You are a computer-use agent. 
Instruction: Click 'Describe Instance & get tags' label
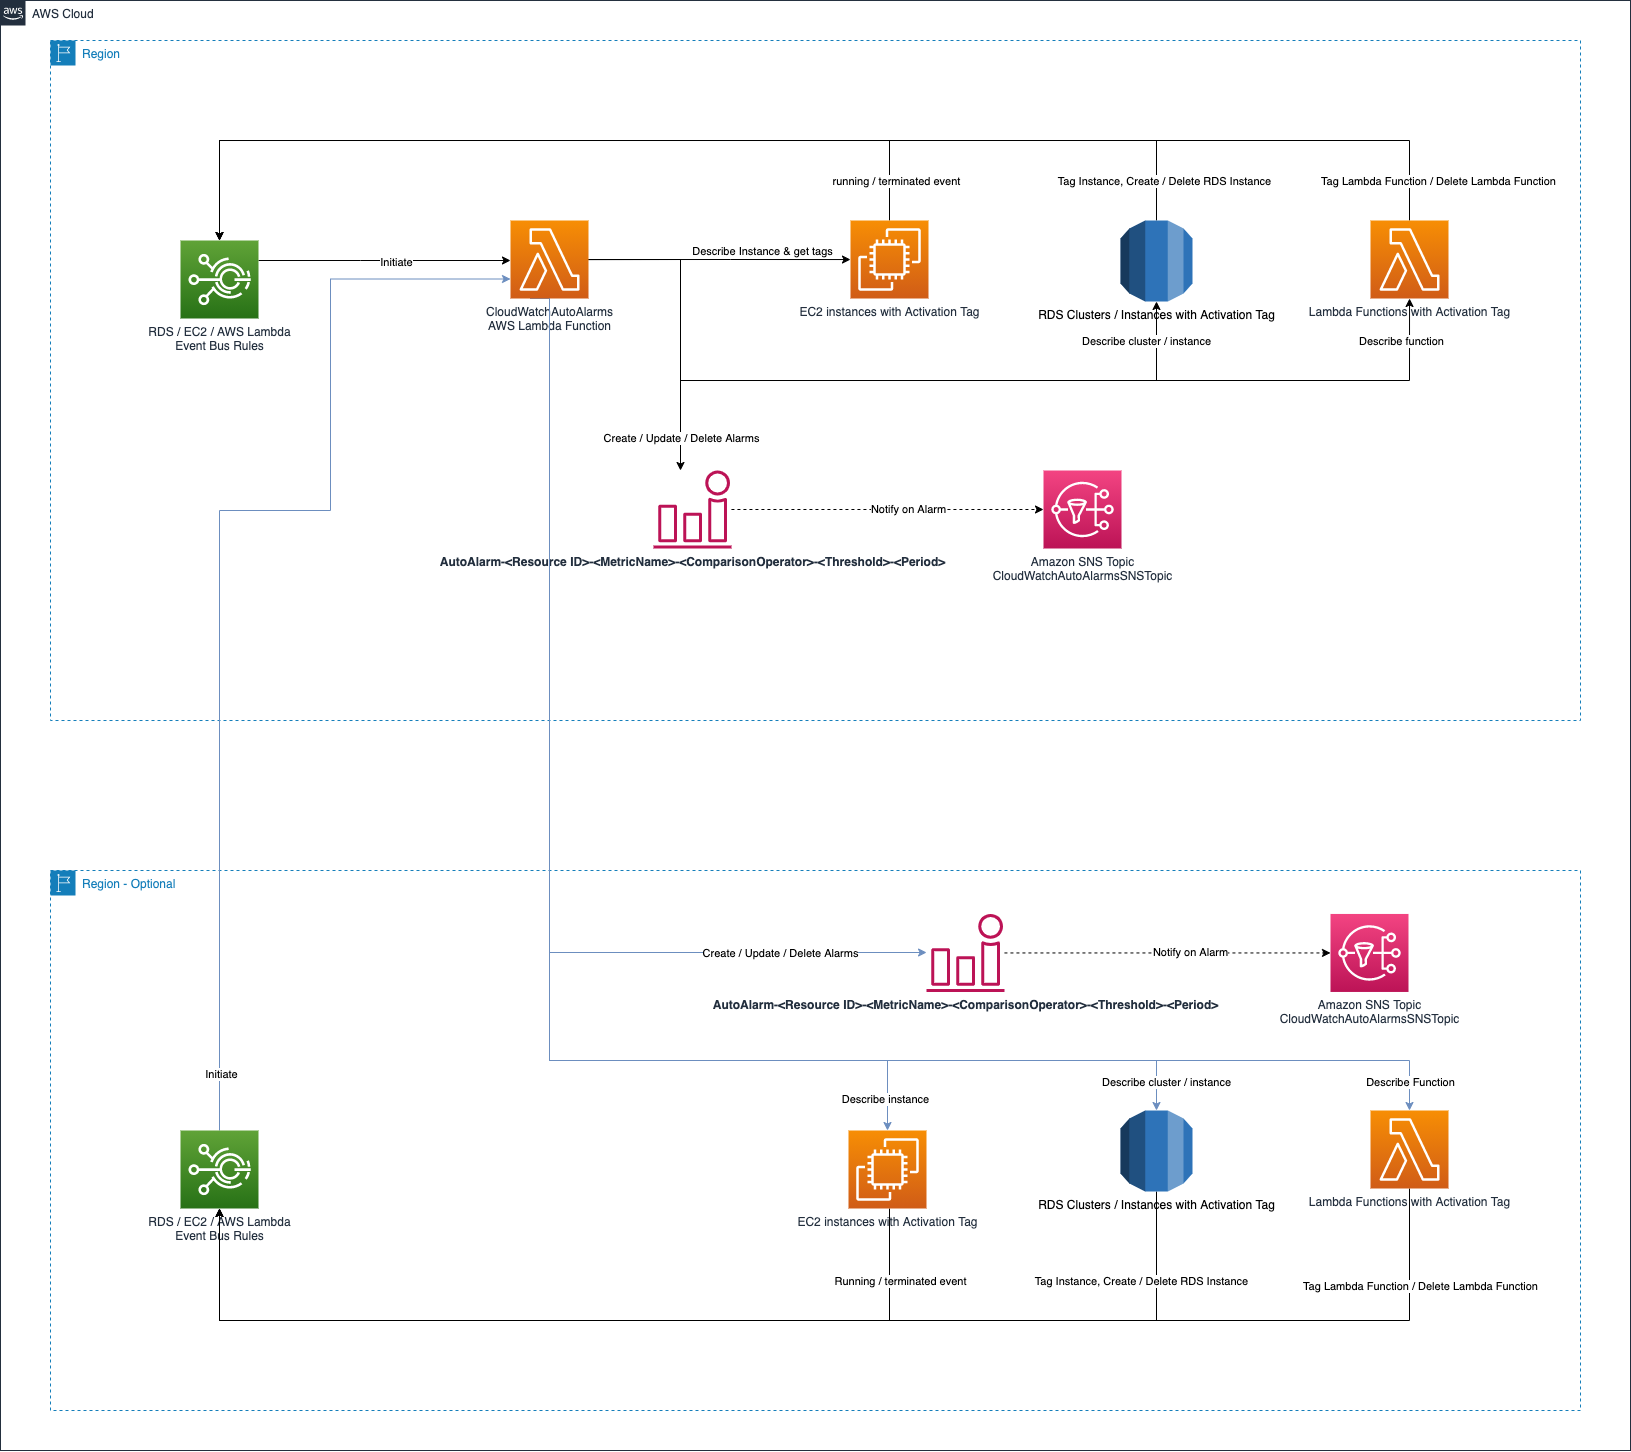[x=762, y=251]
